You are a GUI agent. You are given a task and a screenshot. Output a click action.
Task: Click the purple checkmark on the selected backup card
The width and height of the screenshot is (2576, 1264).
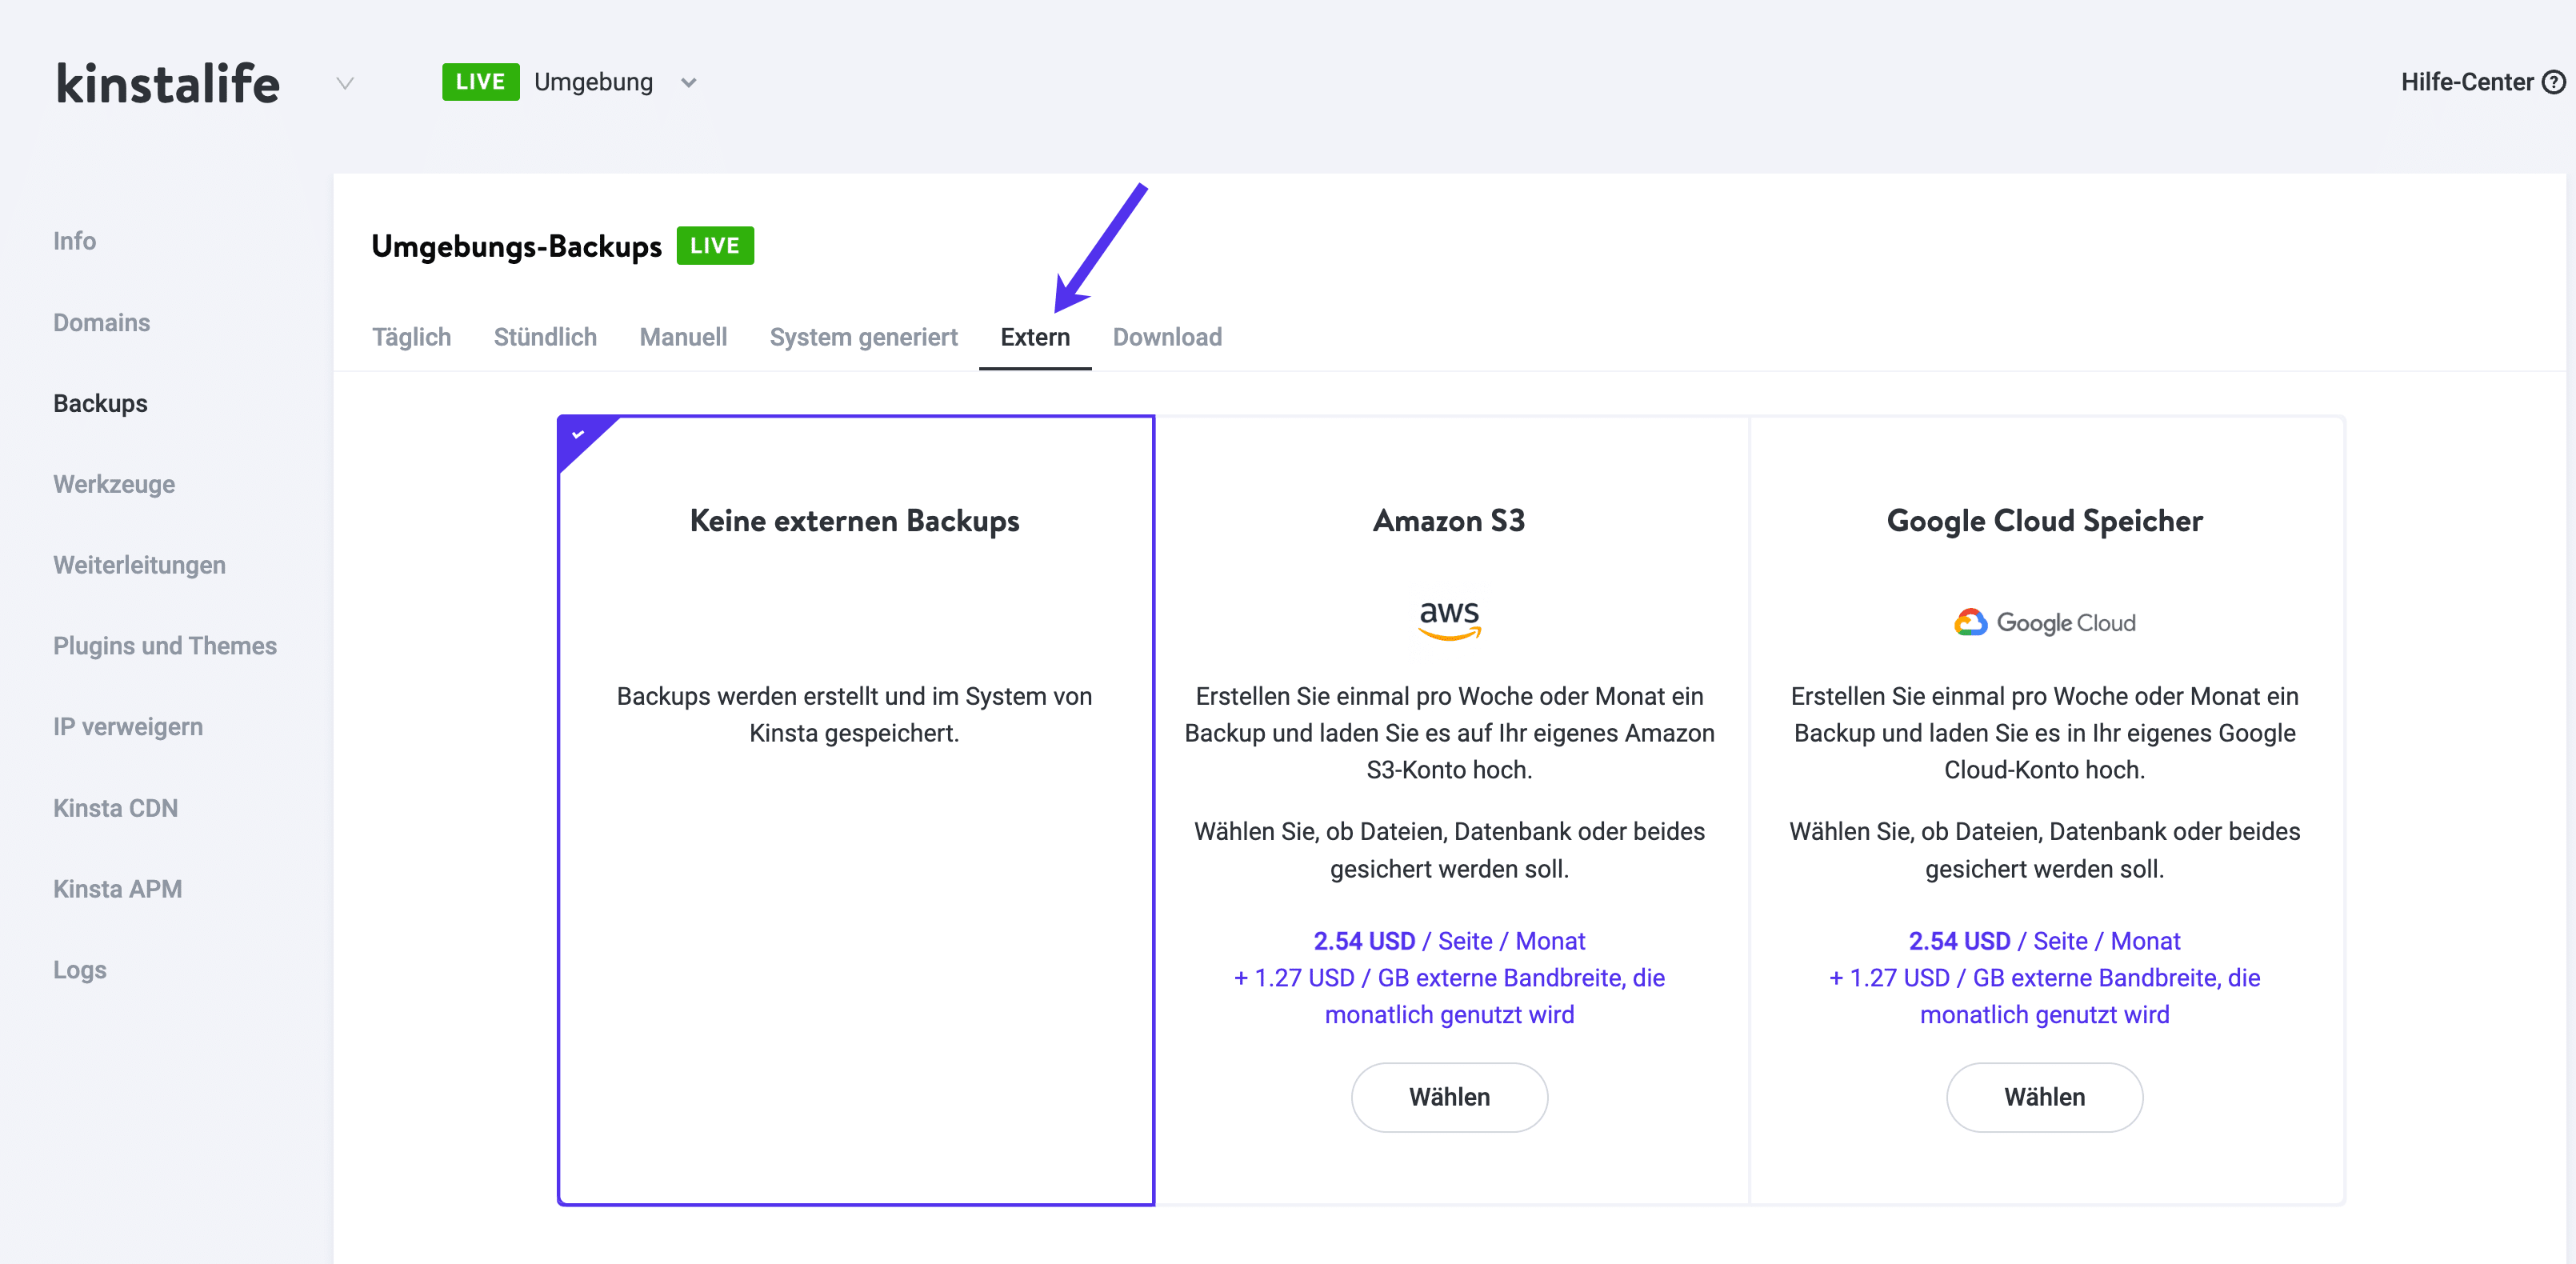[x=577, y=434]
